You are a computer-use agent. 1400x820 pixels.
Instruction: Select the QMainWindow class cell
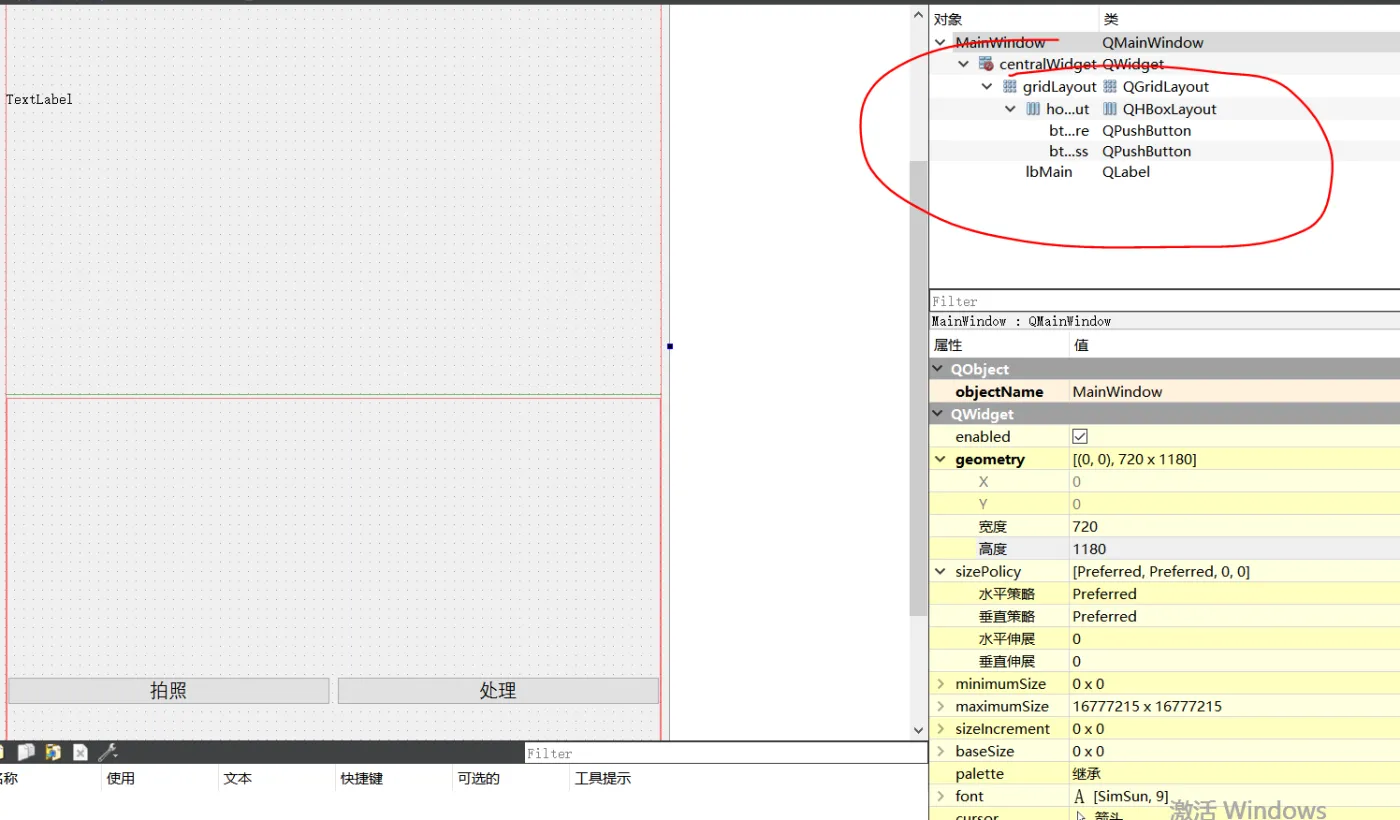point(1153,43)
